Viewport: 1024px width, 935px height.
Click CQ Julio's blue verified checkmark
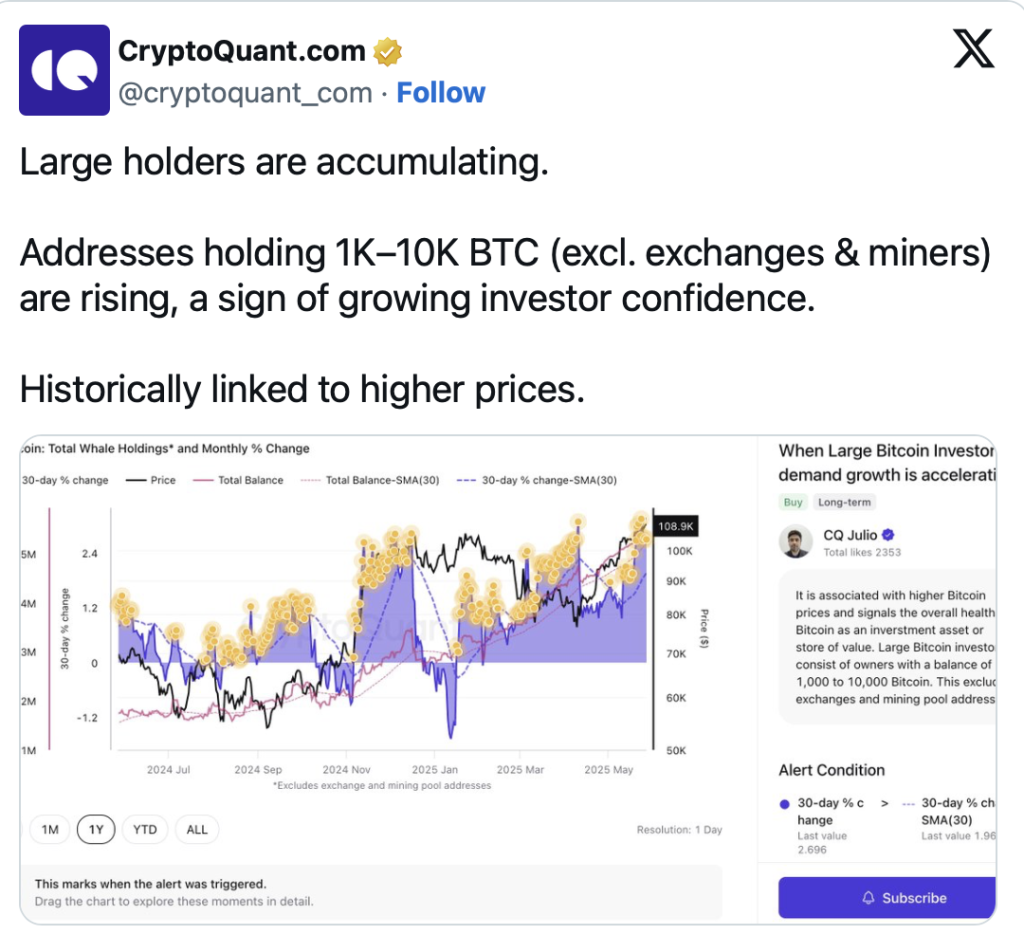pyautogui.click(x=888, y=535)
